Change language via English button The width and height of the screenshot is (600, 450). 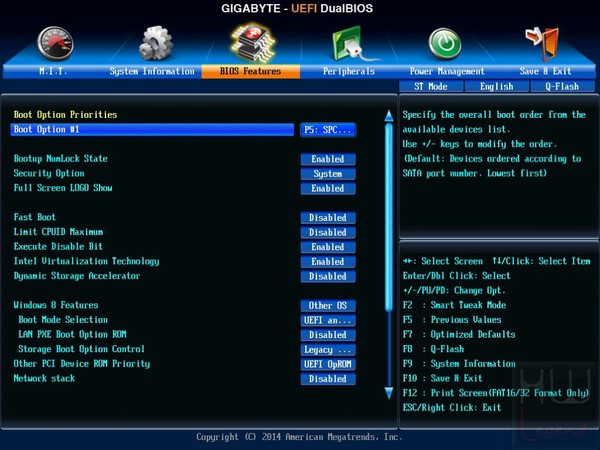pos(497,86)
